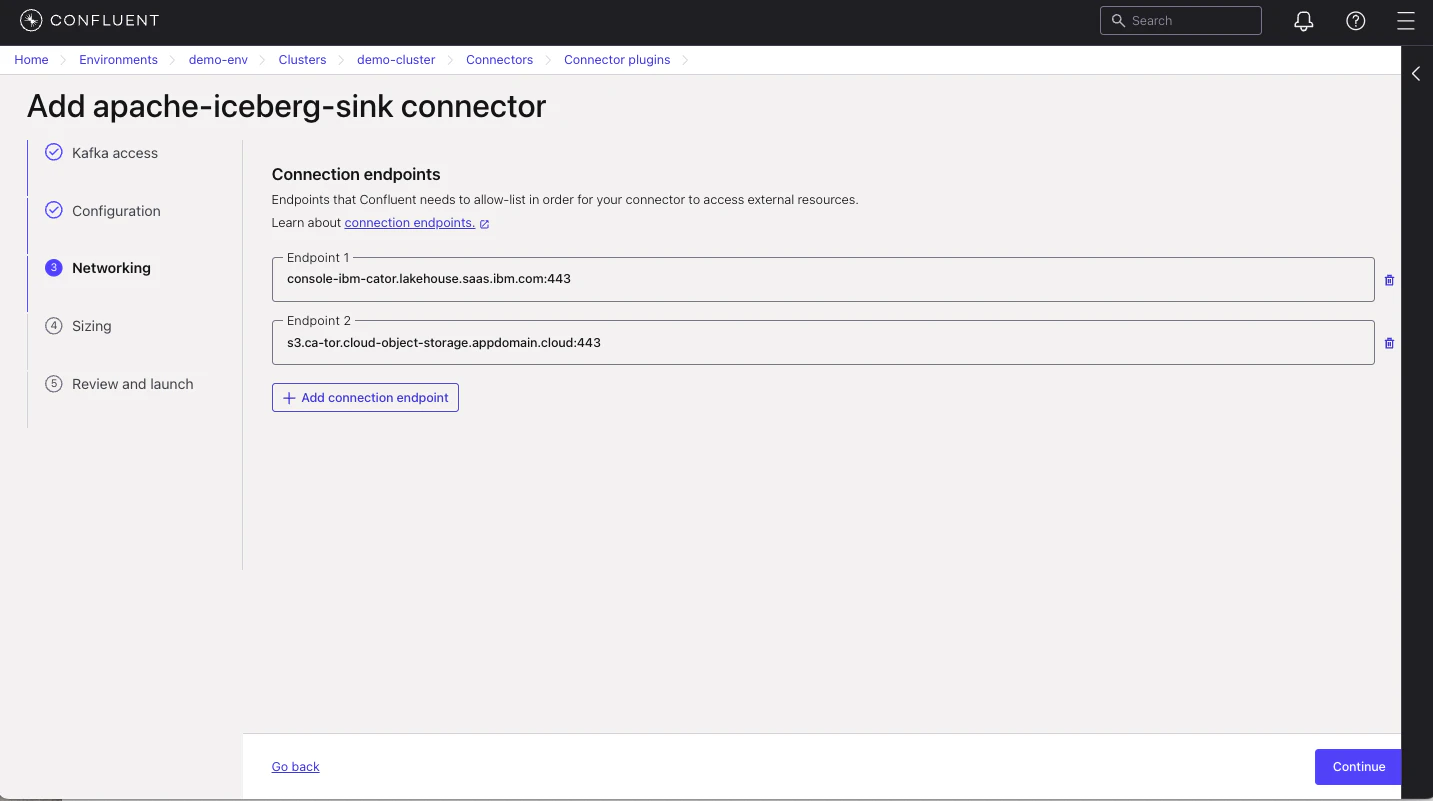Select the Sizing step
The image size is (1433, 801).
pos(92,326)
